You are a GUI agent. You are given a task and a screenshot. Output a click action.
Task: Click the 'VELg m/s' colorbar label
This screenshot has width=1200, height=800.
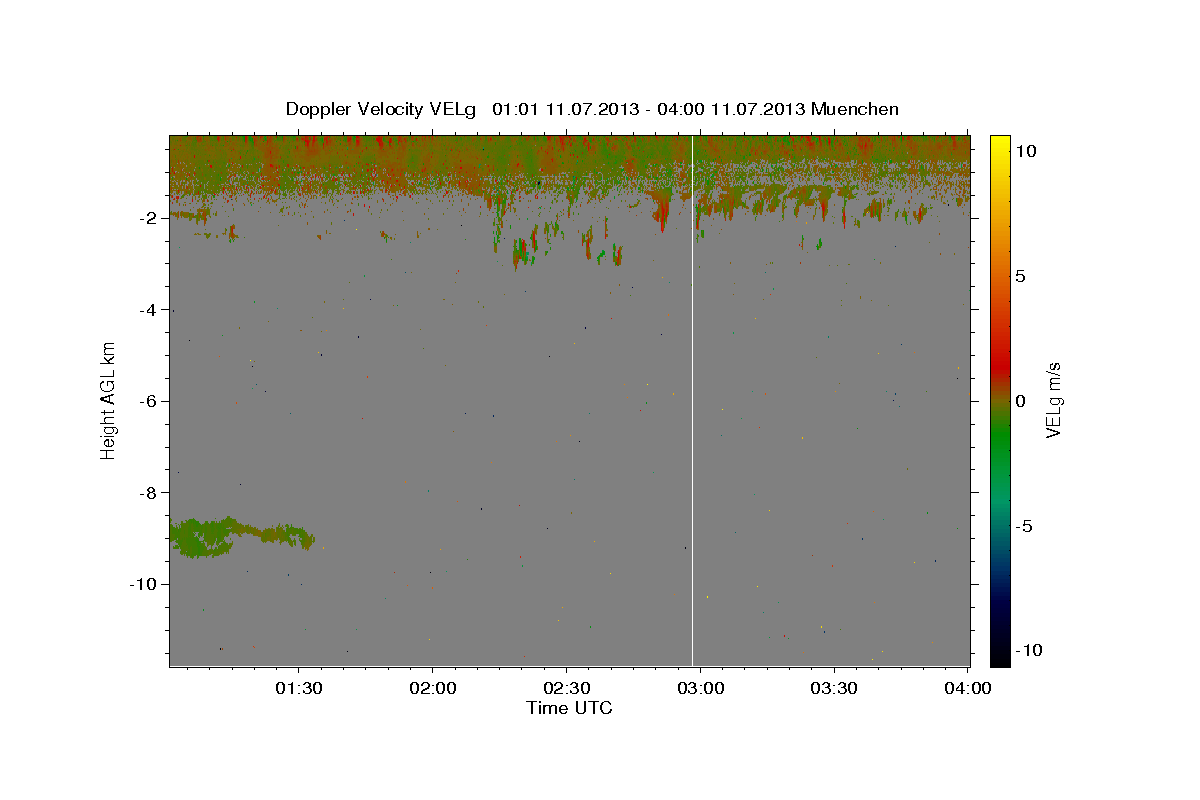tap(1052, 400)
